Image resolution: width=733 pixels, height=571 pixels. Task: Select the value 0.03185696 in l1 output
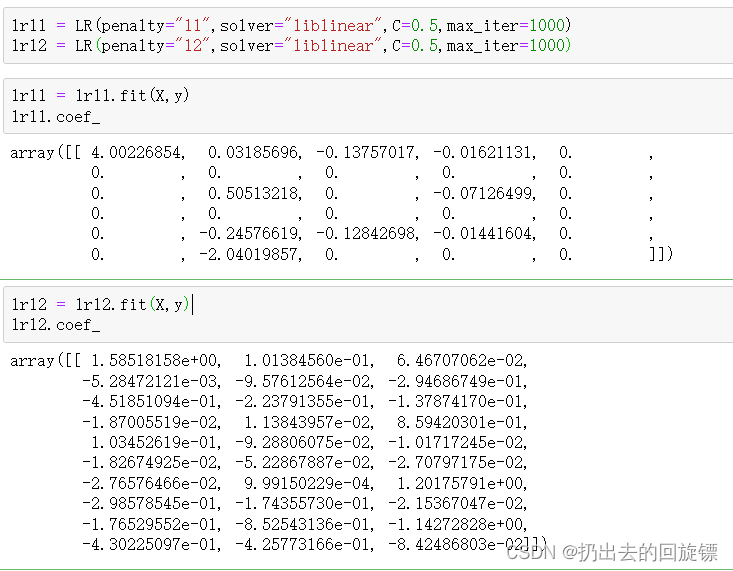click(x=252, y=152)
